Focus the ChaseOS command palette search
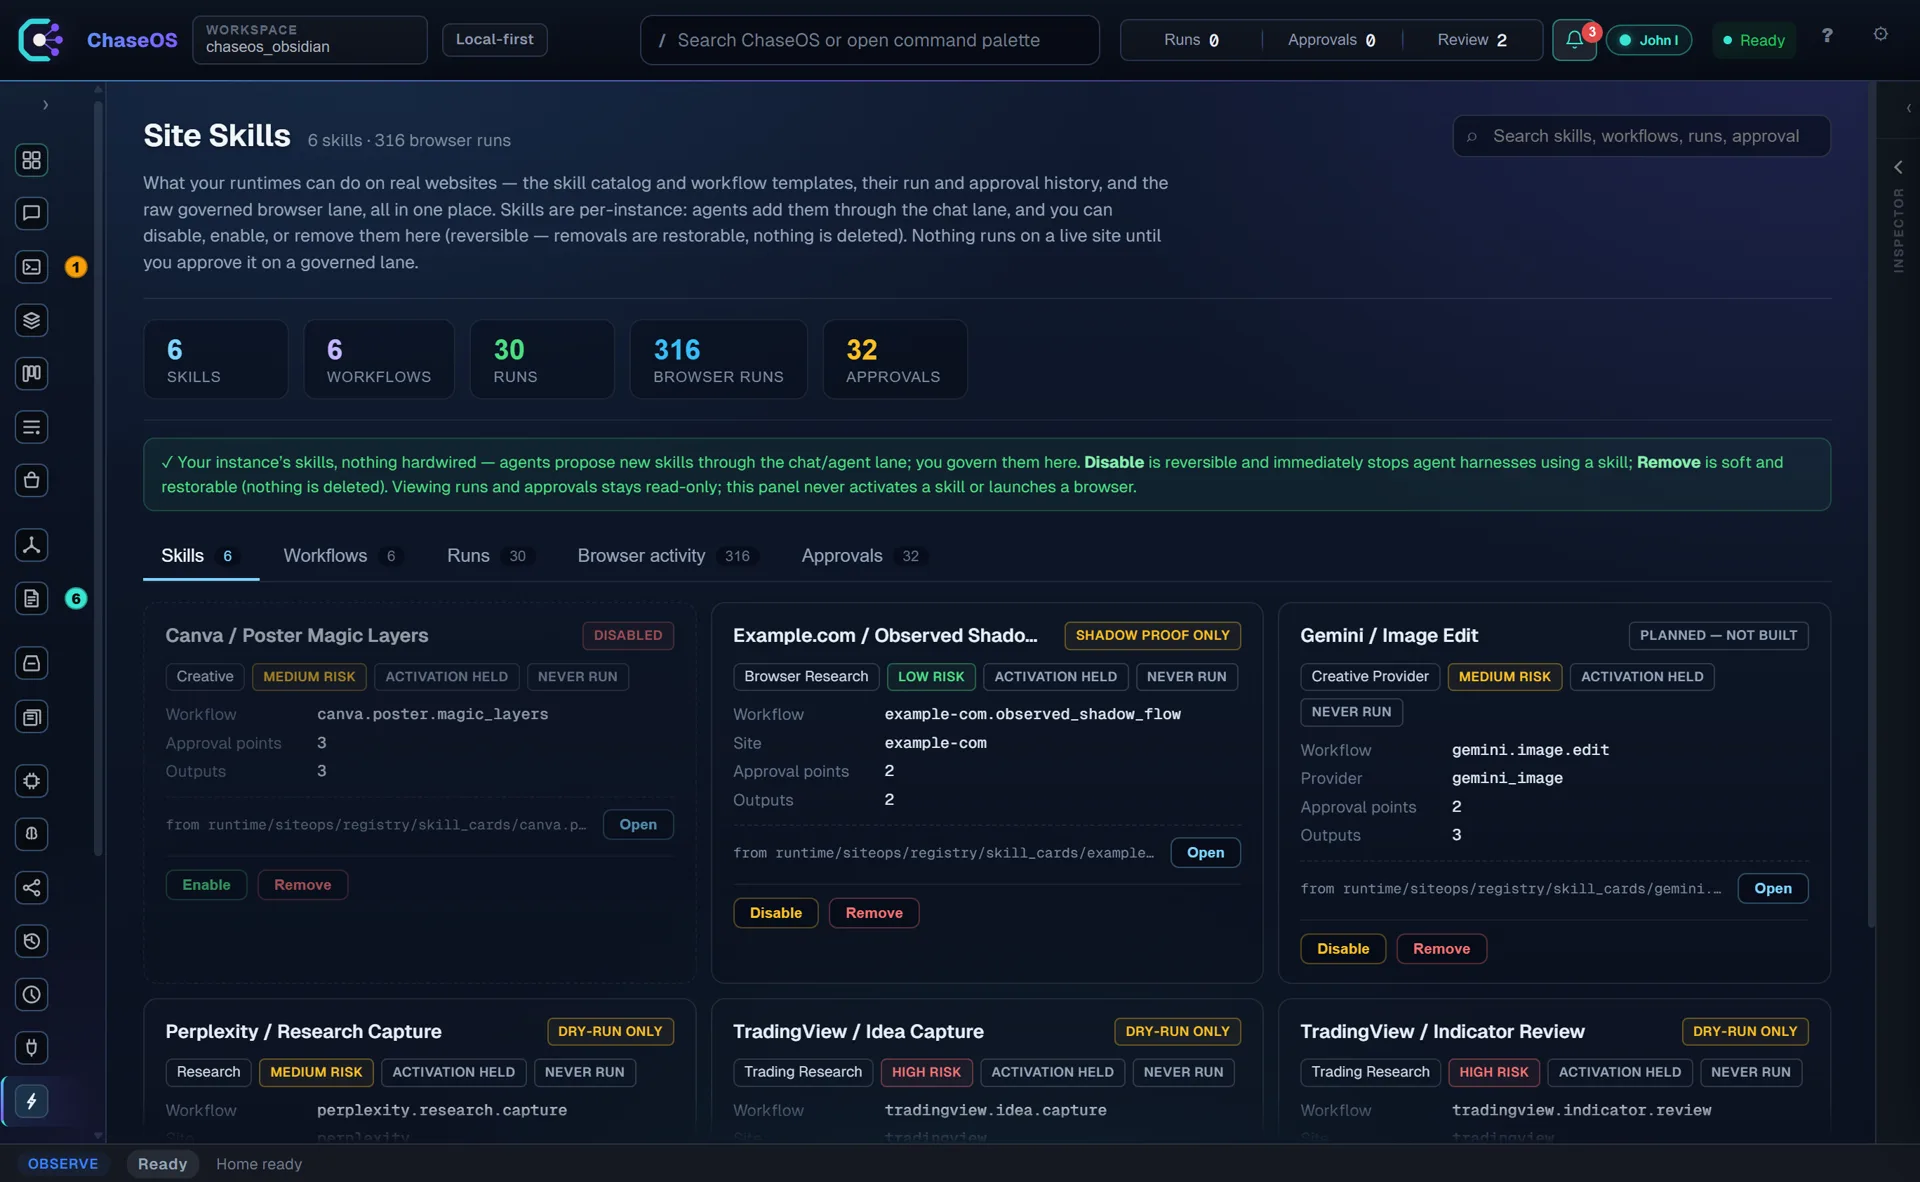This screenshot has width=1920, height=1182. [x=870, y=40]
